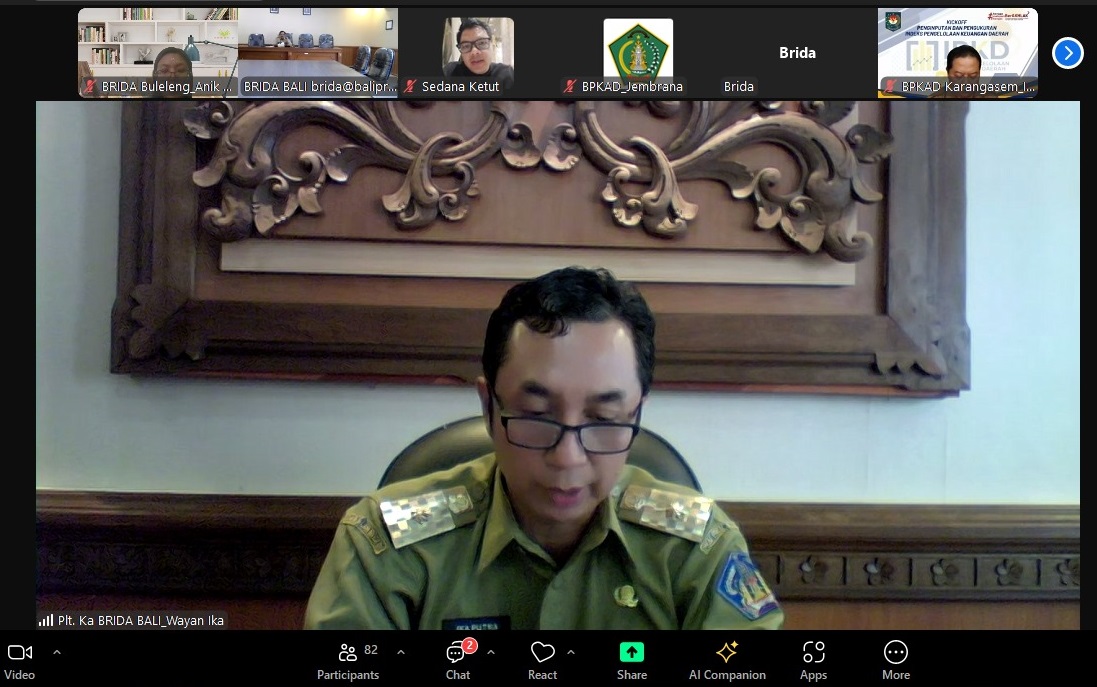Image resolution: width=1097 pixels, height=687 pixels.
Task: Click the muted mic icon for BRIDA Buleleng_Anik
Action: 90,87
